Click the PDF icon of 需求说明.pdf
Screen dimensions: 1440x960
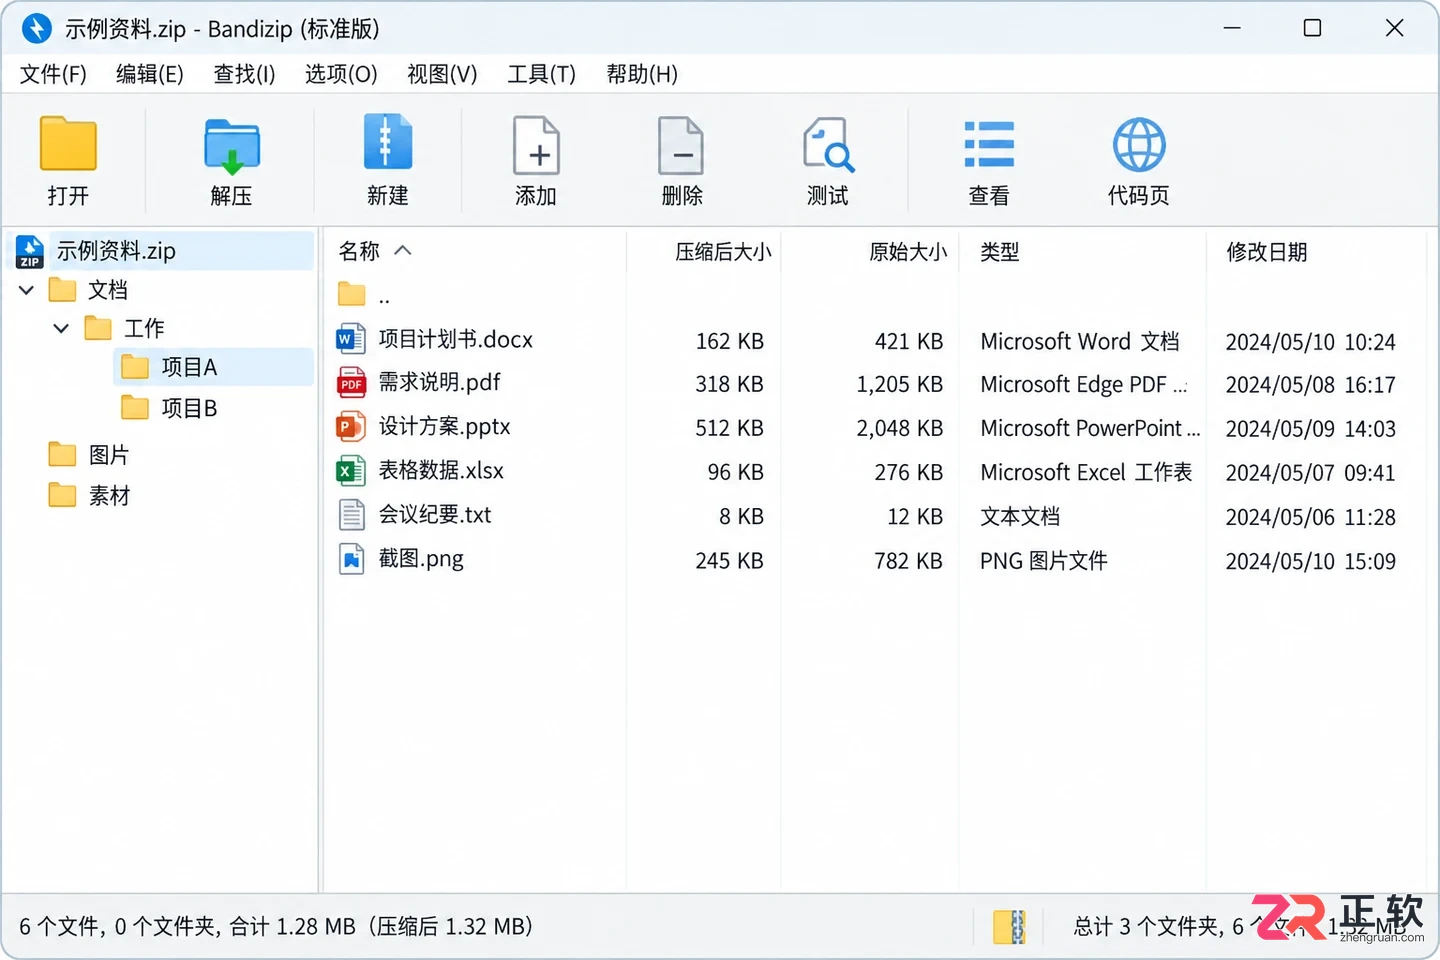pos(351,383)
